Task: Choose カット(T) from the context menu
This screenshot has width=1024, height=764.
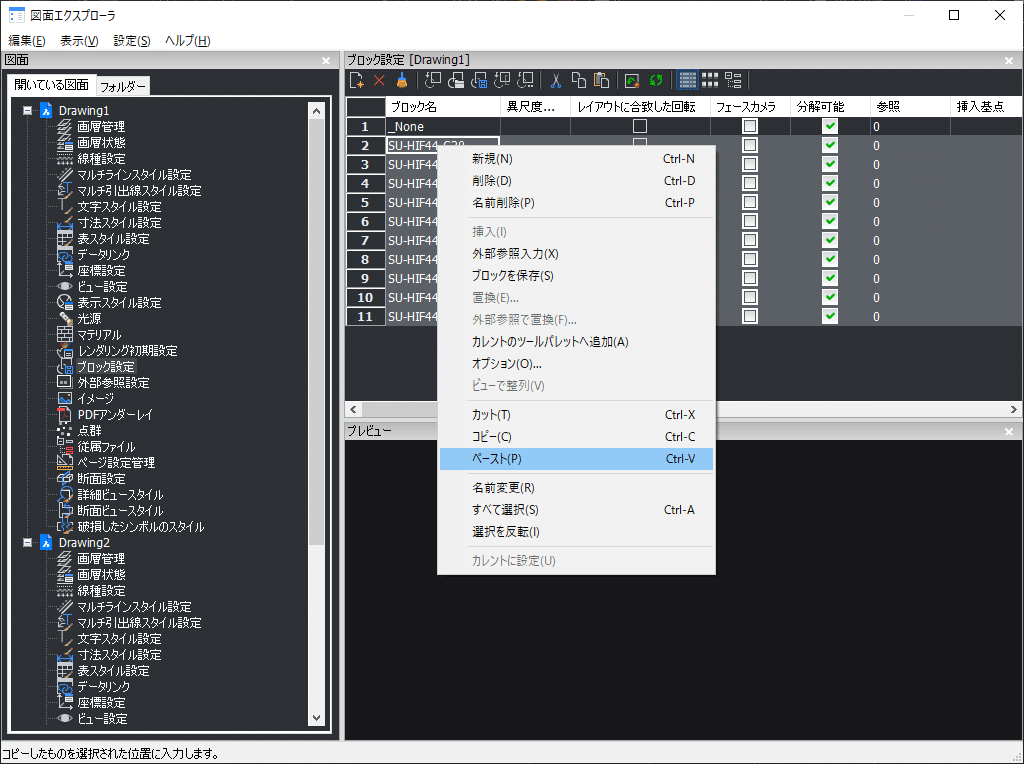Action: [576, 415]
